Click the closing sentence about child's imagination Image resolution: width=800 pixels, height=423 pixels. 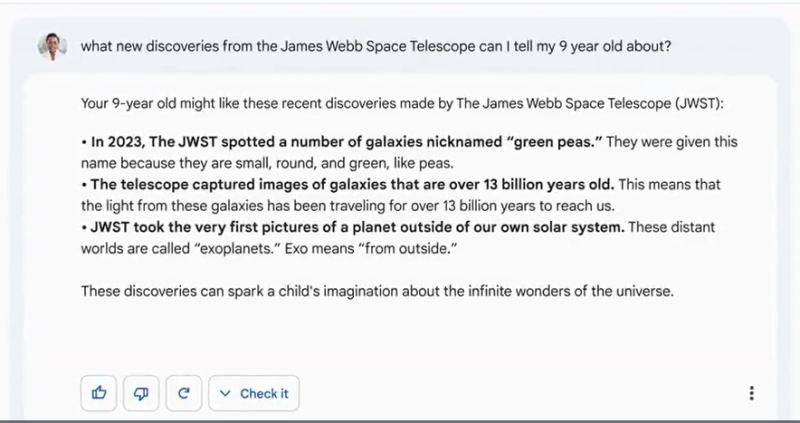(378, 291)
